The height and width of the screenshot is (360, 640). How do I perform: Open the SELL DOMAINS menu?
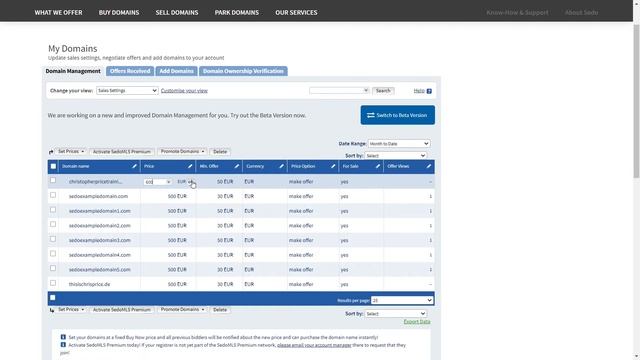coord(177,13)
